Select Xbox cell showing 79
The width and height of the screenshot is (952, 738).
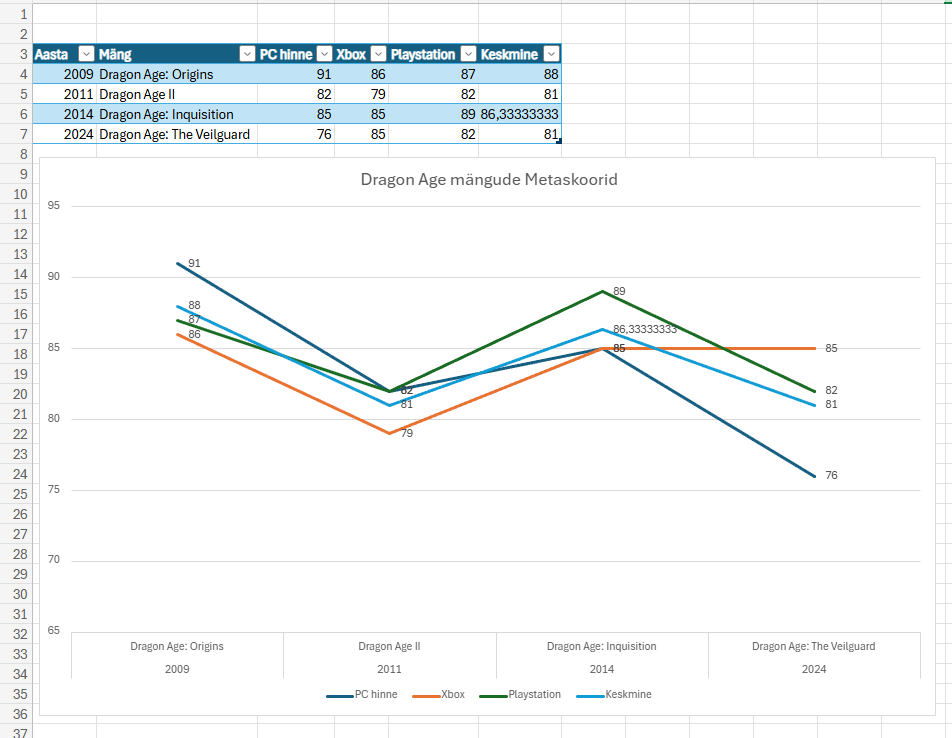coord(361,94)
